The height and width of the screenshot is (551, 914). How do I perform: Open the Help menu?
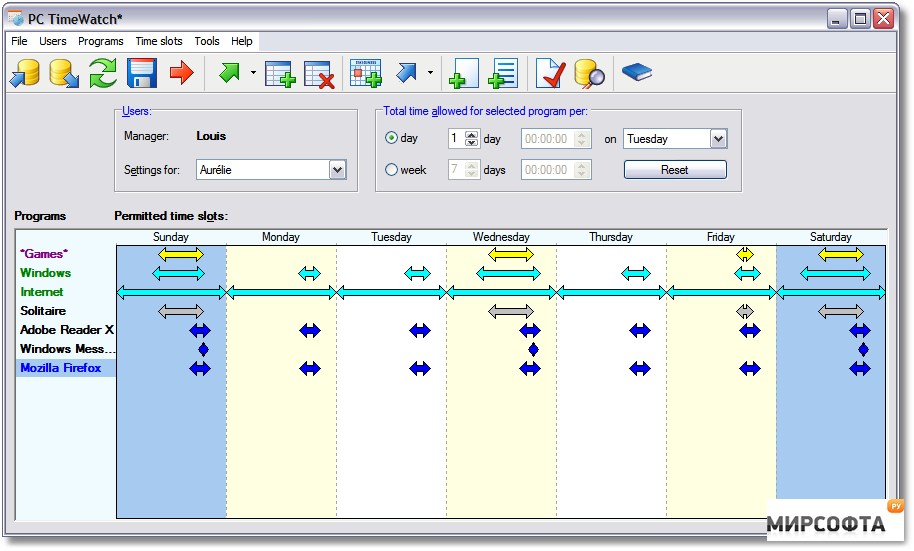click(241, 41)
